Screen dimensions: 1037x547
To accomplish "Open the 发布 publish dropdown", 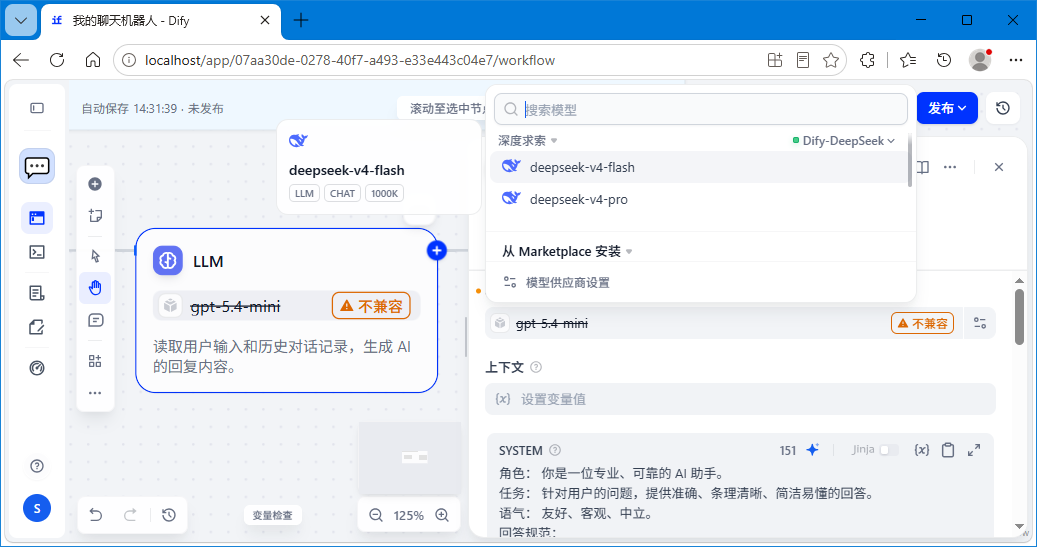I will (947, 108).
